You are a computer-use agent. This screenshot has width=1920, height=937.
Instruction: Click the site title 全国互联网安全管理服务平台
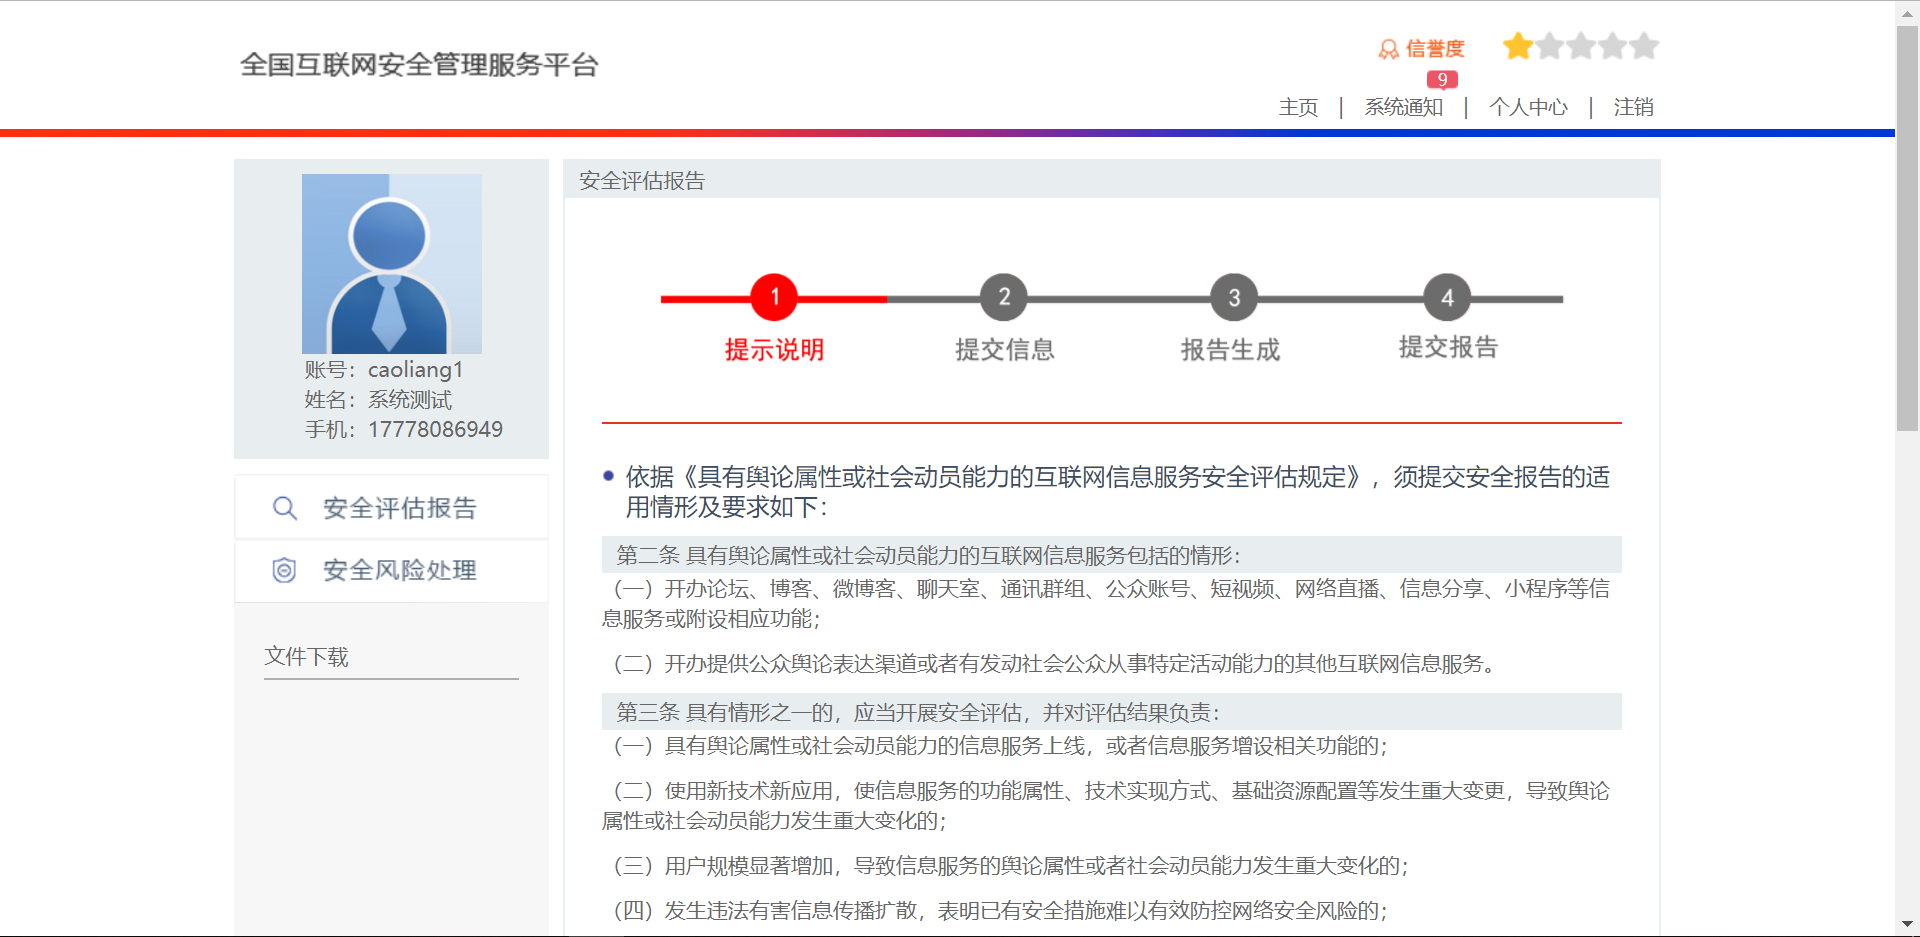coord(419,65)
